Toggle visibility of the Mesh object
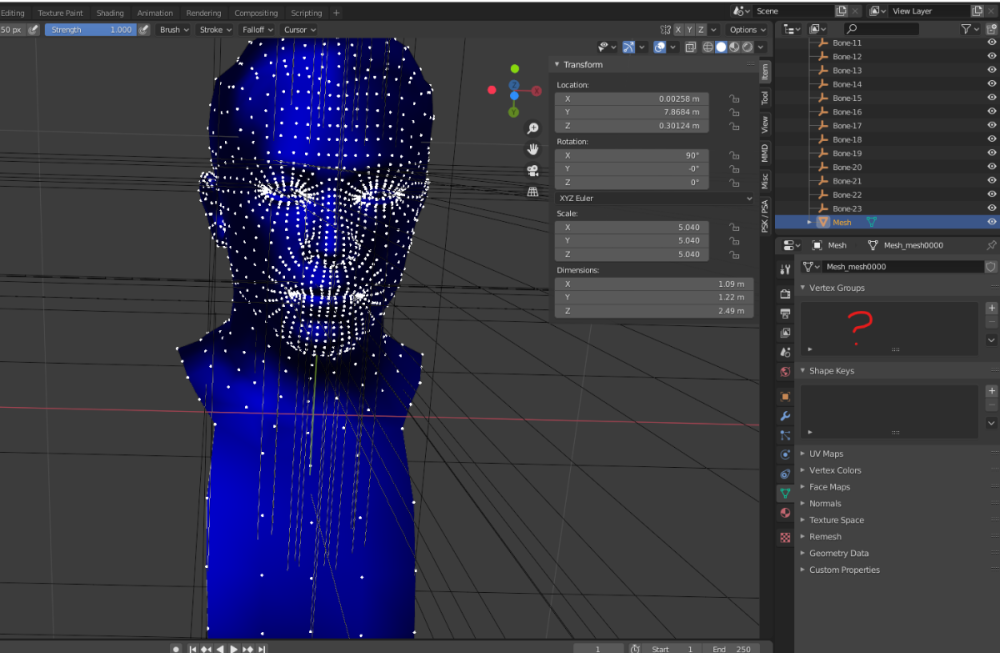1000x653 pixels. [x=991, y=222]
